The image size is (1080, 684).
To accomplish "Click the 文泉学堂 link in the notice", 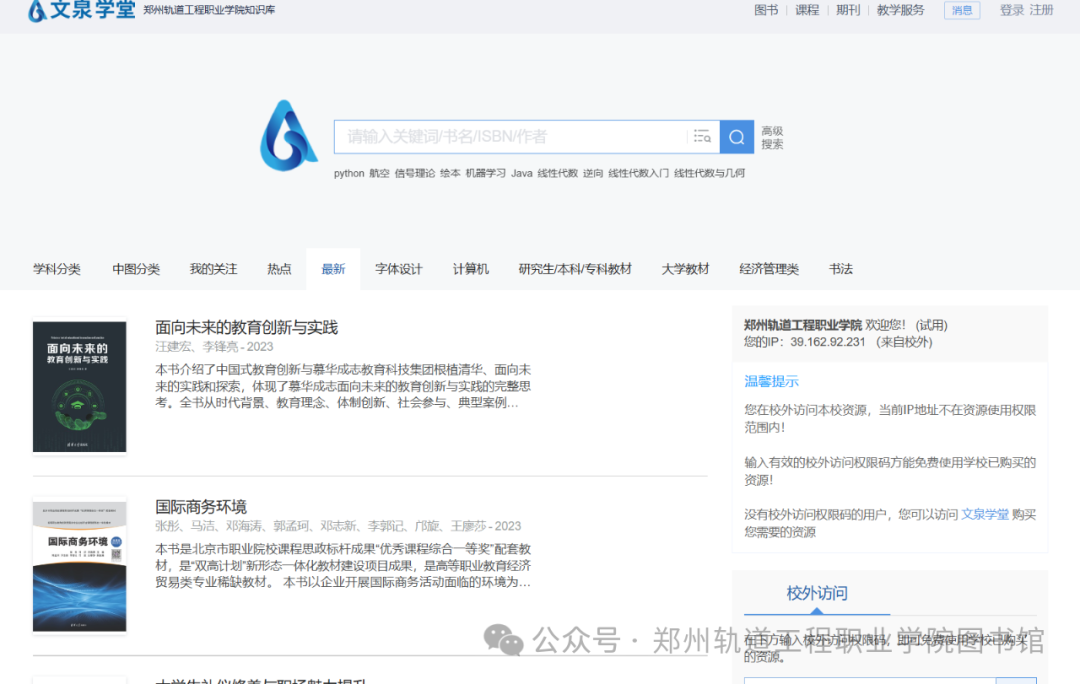I will [x=985, y=515].
